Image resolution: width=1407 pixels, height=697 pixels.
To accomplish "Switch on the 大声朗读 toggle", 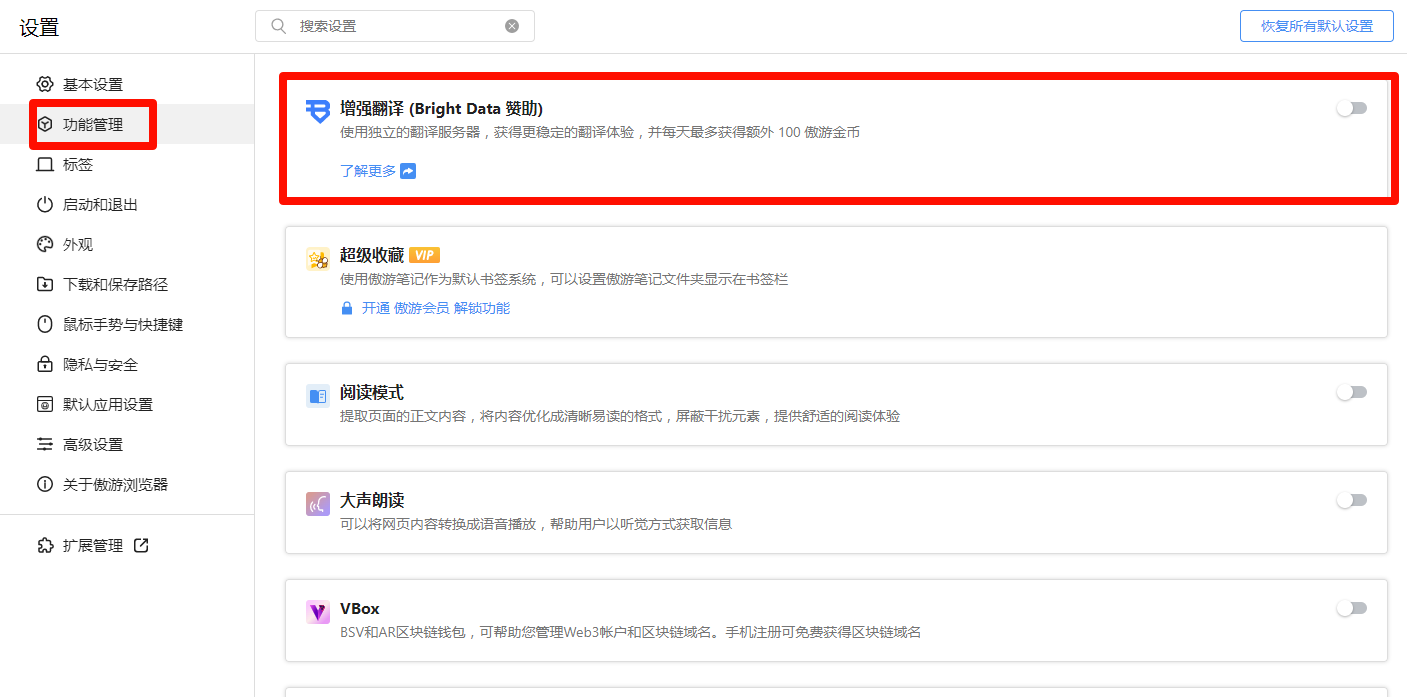I will (1351, 500).
